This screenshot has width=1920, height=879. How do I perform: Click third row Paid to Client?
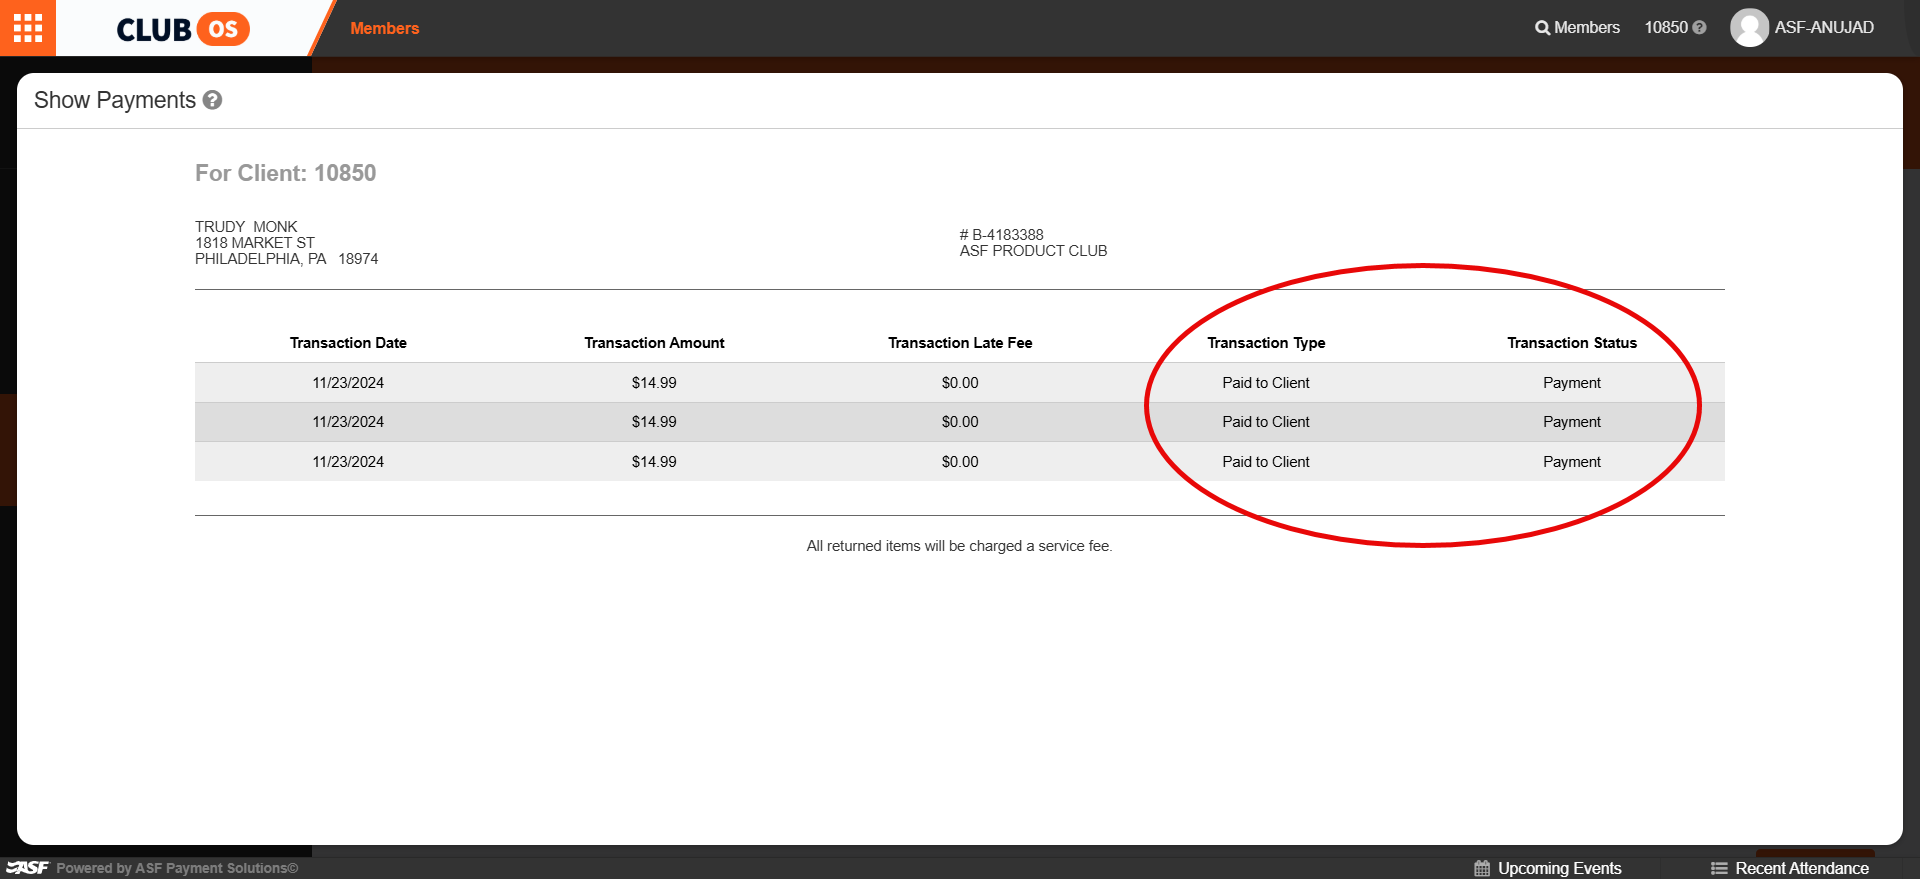click(1266, 462)
